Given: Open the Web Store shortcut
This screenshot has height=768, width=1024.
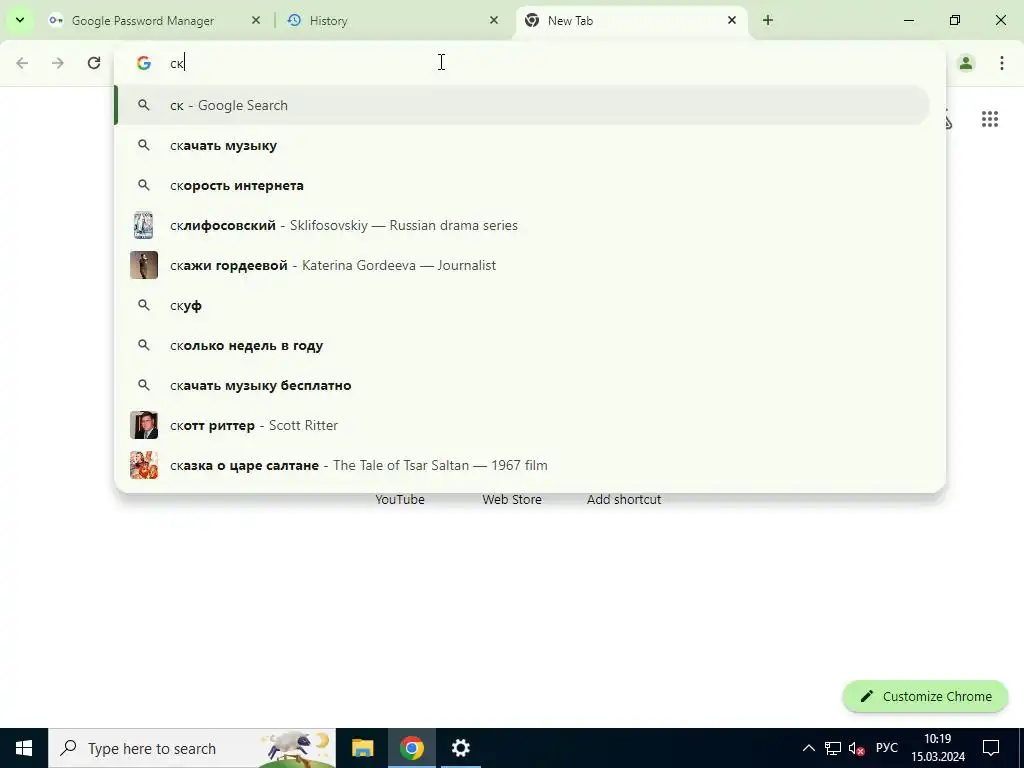Looking at the screenshot, I should point(512,499).
